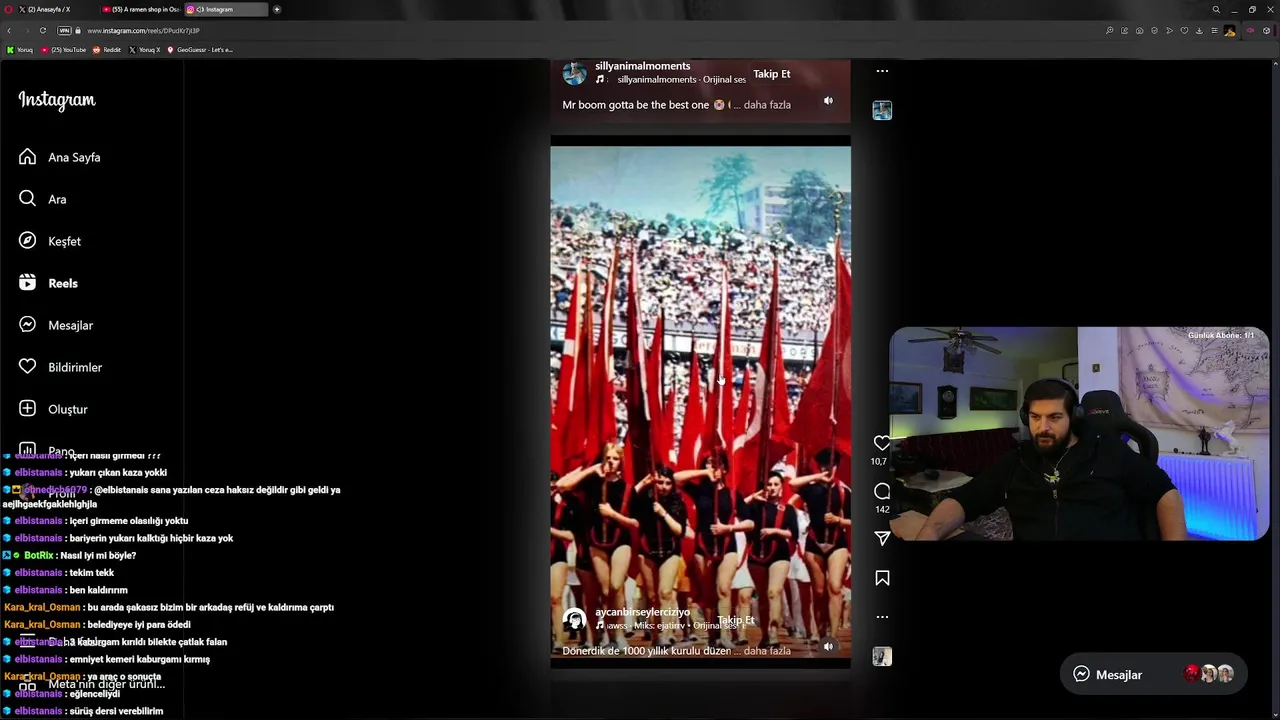
Task: Go to Keşfet explore page
Action: click(x=50, y=241)
